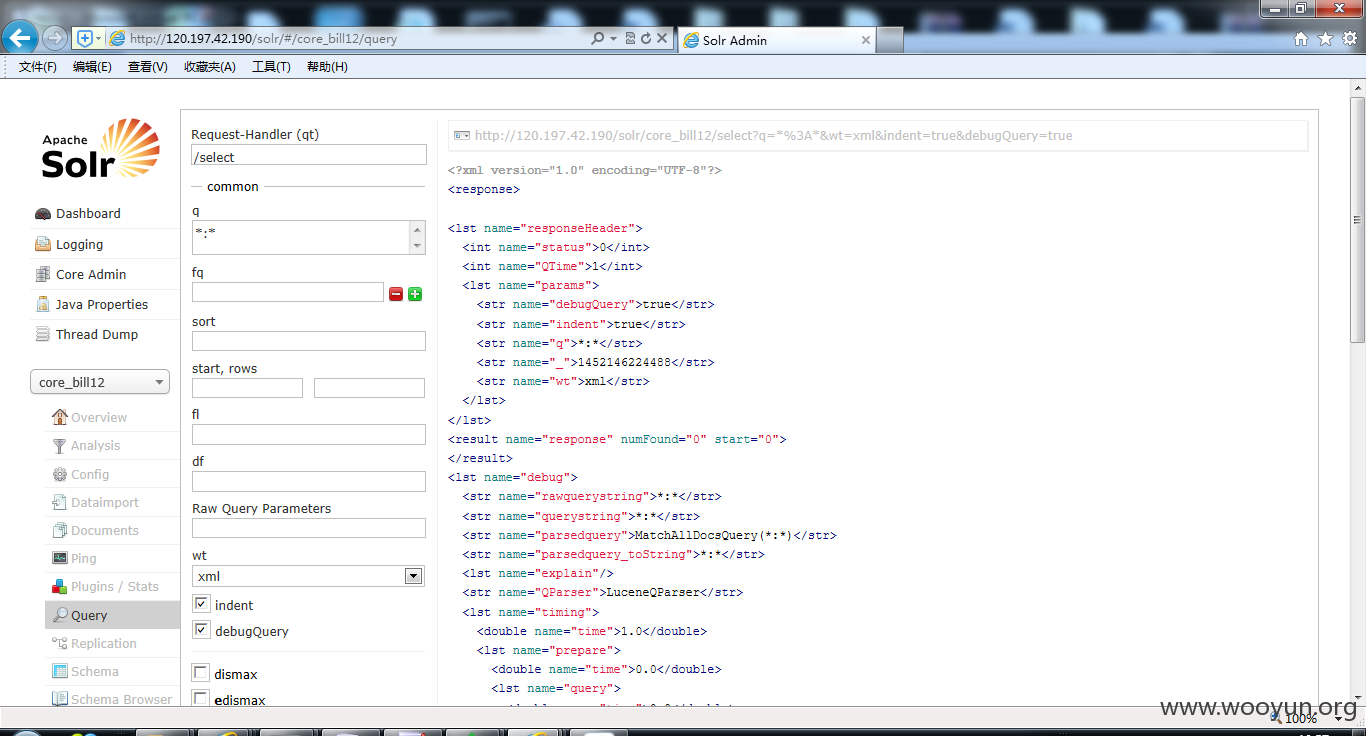Open the 工具(T) menu
The width and height of the screenshot is (1366, 736).
pyautogui.click(x=271, y=67)
